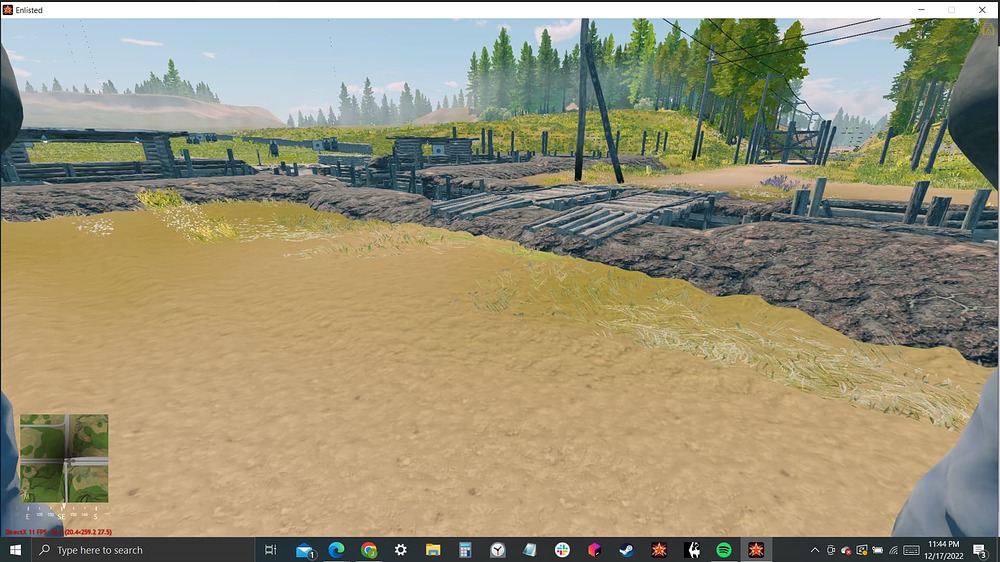Image resolution: width=1000 pixels, height=562 pixels.
Task: Open the first Enlisted launcher taskbar icon
Action: [x=659, y=550]
